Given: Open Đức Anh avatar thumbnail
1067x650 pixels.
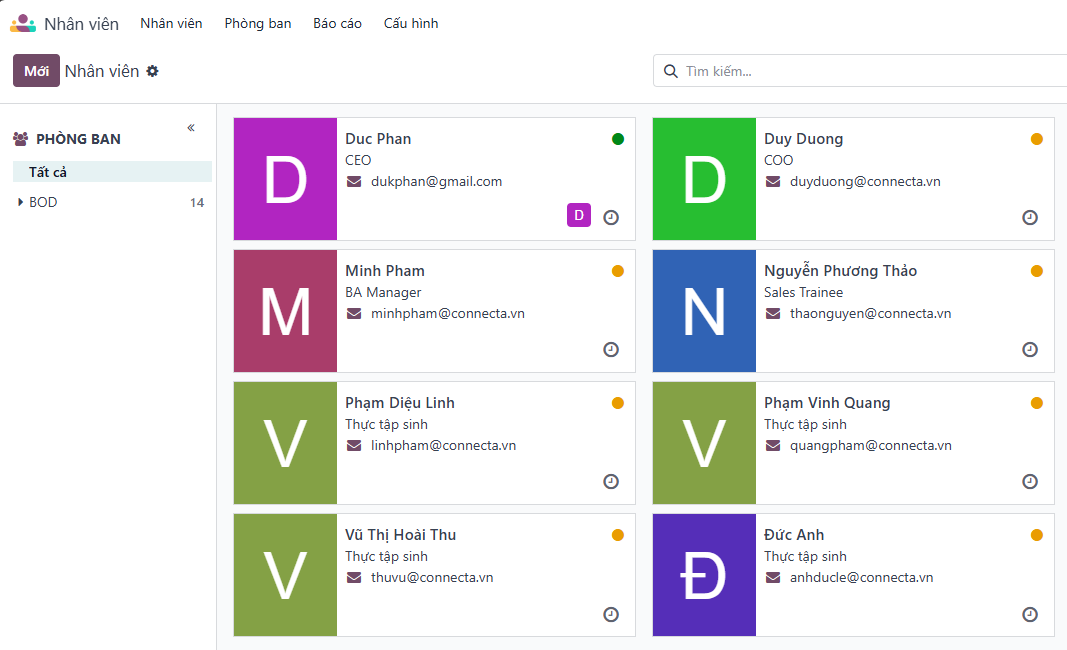Looking at the screenshot, I should tap(704, 575).
